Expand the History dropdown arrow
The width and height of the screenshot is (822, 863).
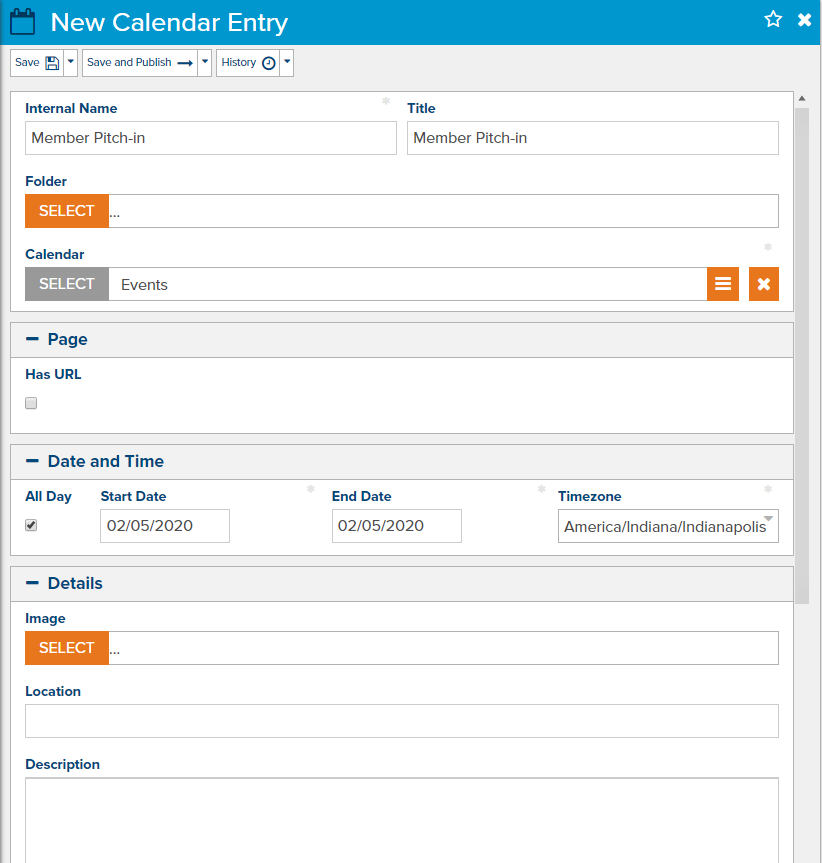coord(287,63)
